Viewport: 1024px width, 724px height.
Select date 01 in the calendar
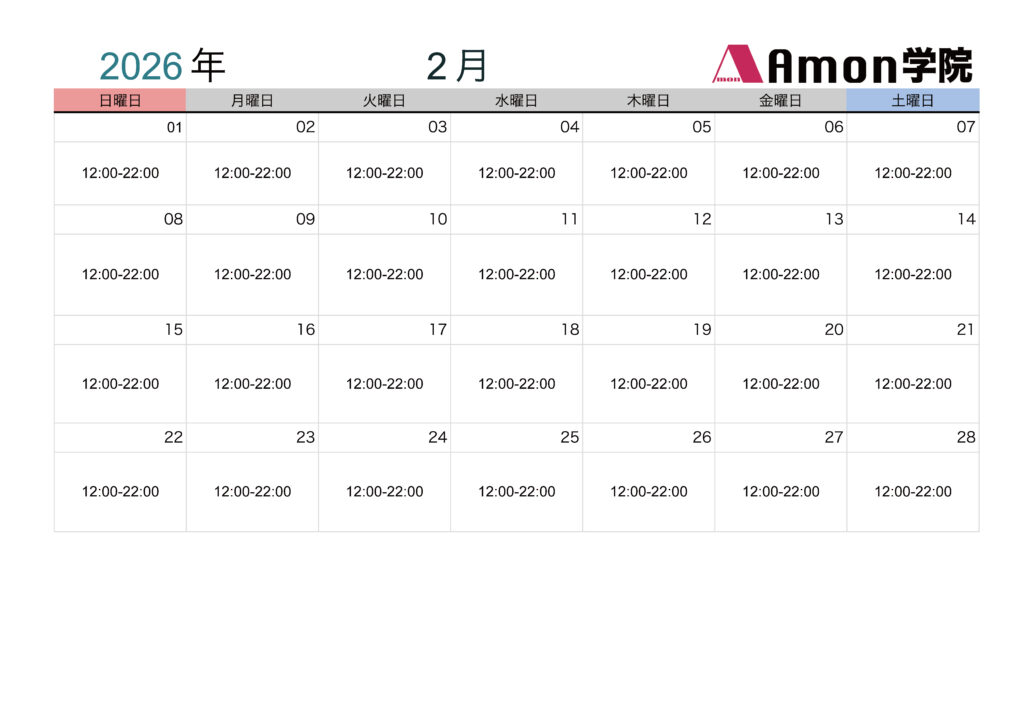174,127
